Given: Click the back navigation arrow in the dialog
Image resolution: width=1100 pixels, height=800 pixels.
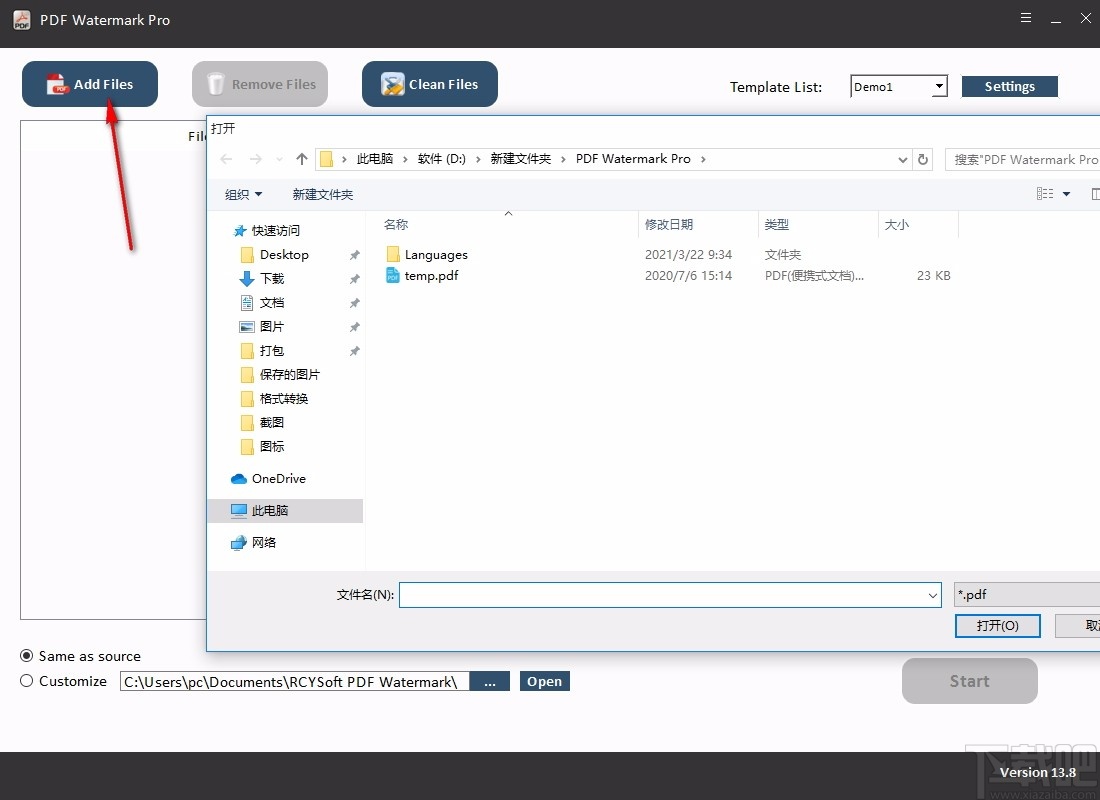Looking at the screenshot, I should 226,159.
